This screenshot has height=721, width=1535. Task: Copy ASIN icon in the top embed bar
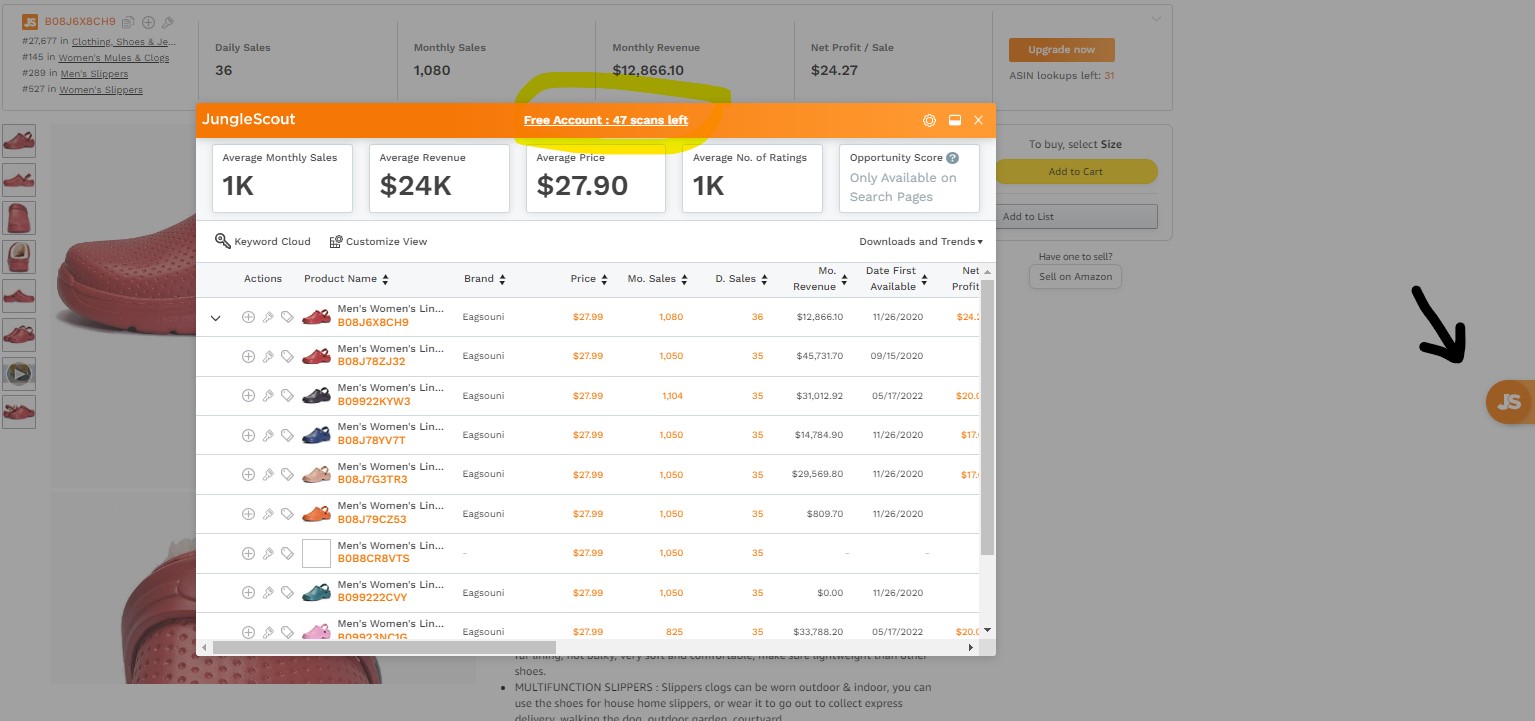click(128, 22)
